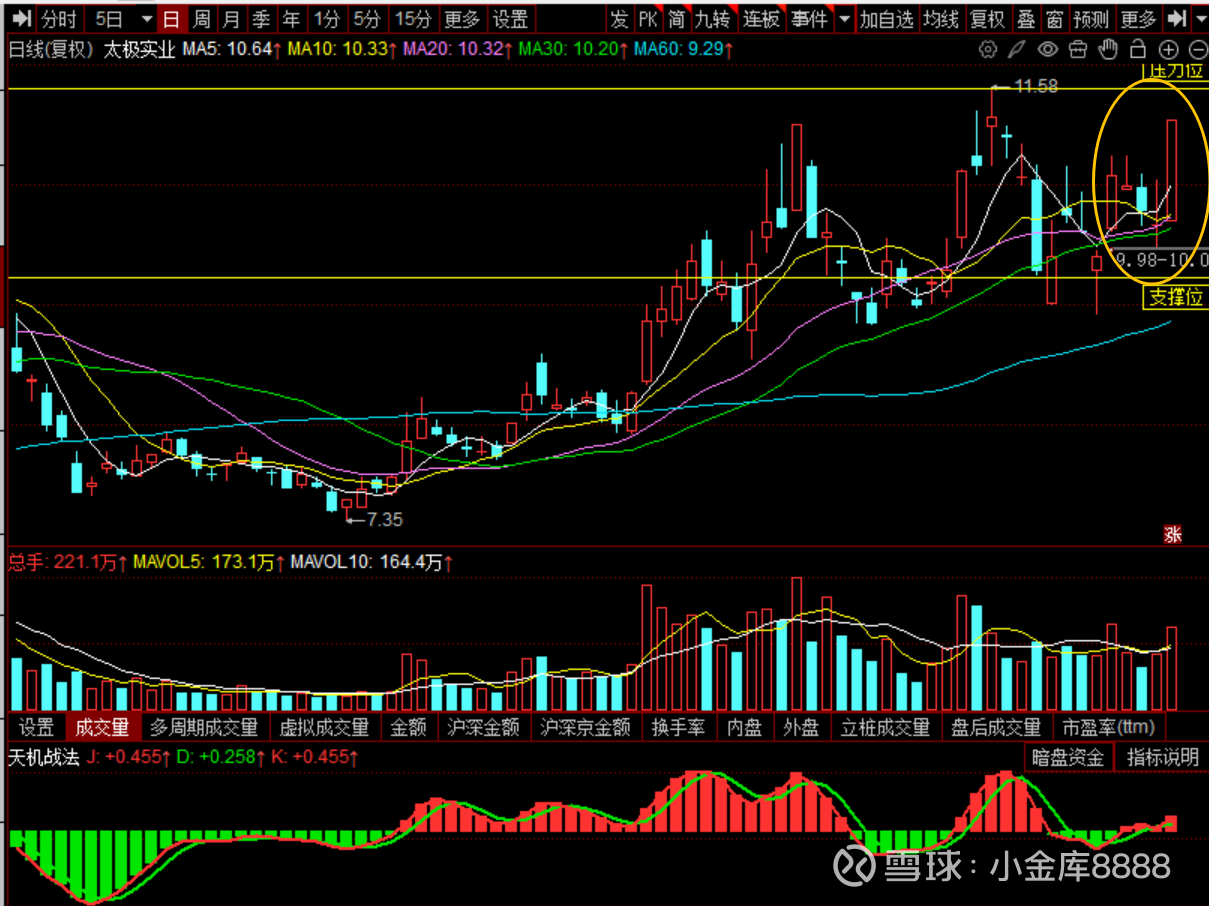
Task: Select 15分 fifteen-minute period
Action: pos(413,19)
